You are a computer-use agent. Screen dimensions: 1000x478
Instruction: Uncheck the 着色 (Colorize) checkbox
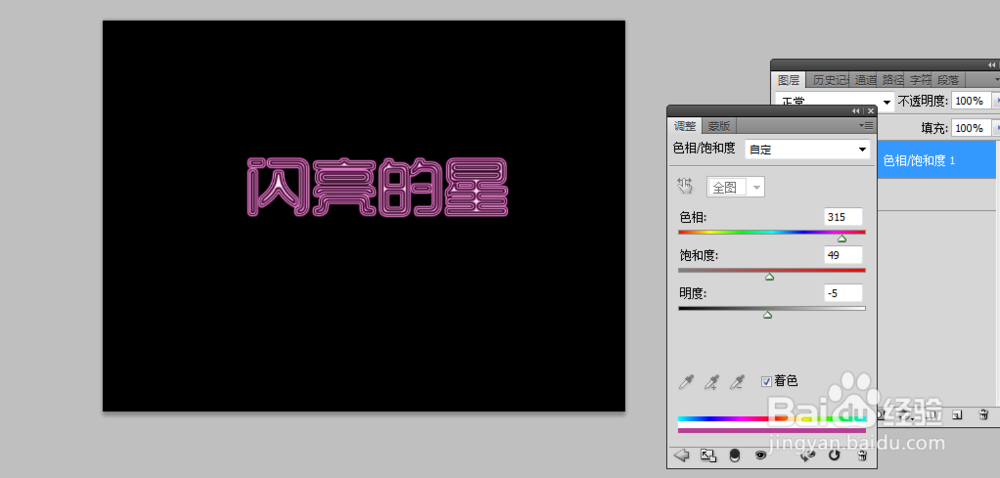click(767, 382)
